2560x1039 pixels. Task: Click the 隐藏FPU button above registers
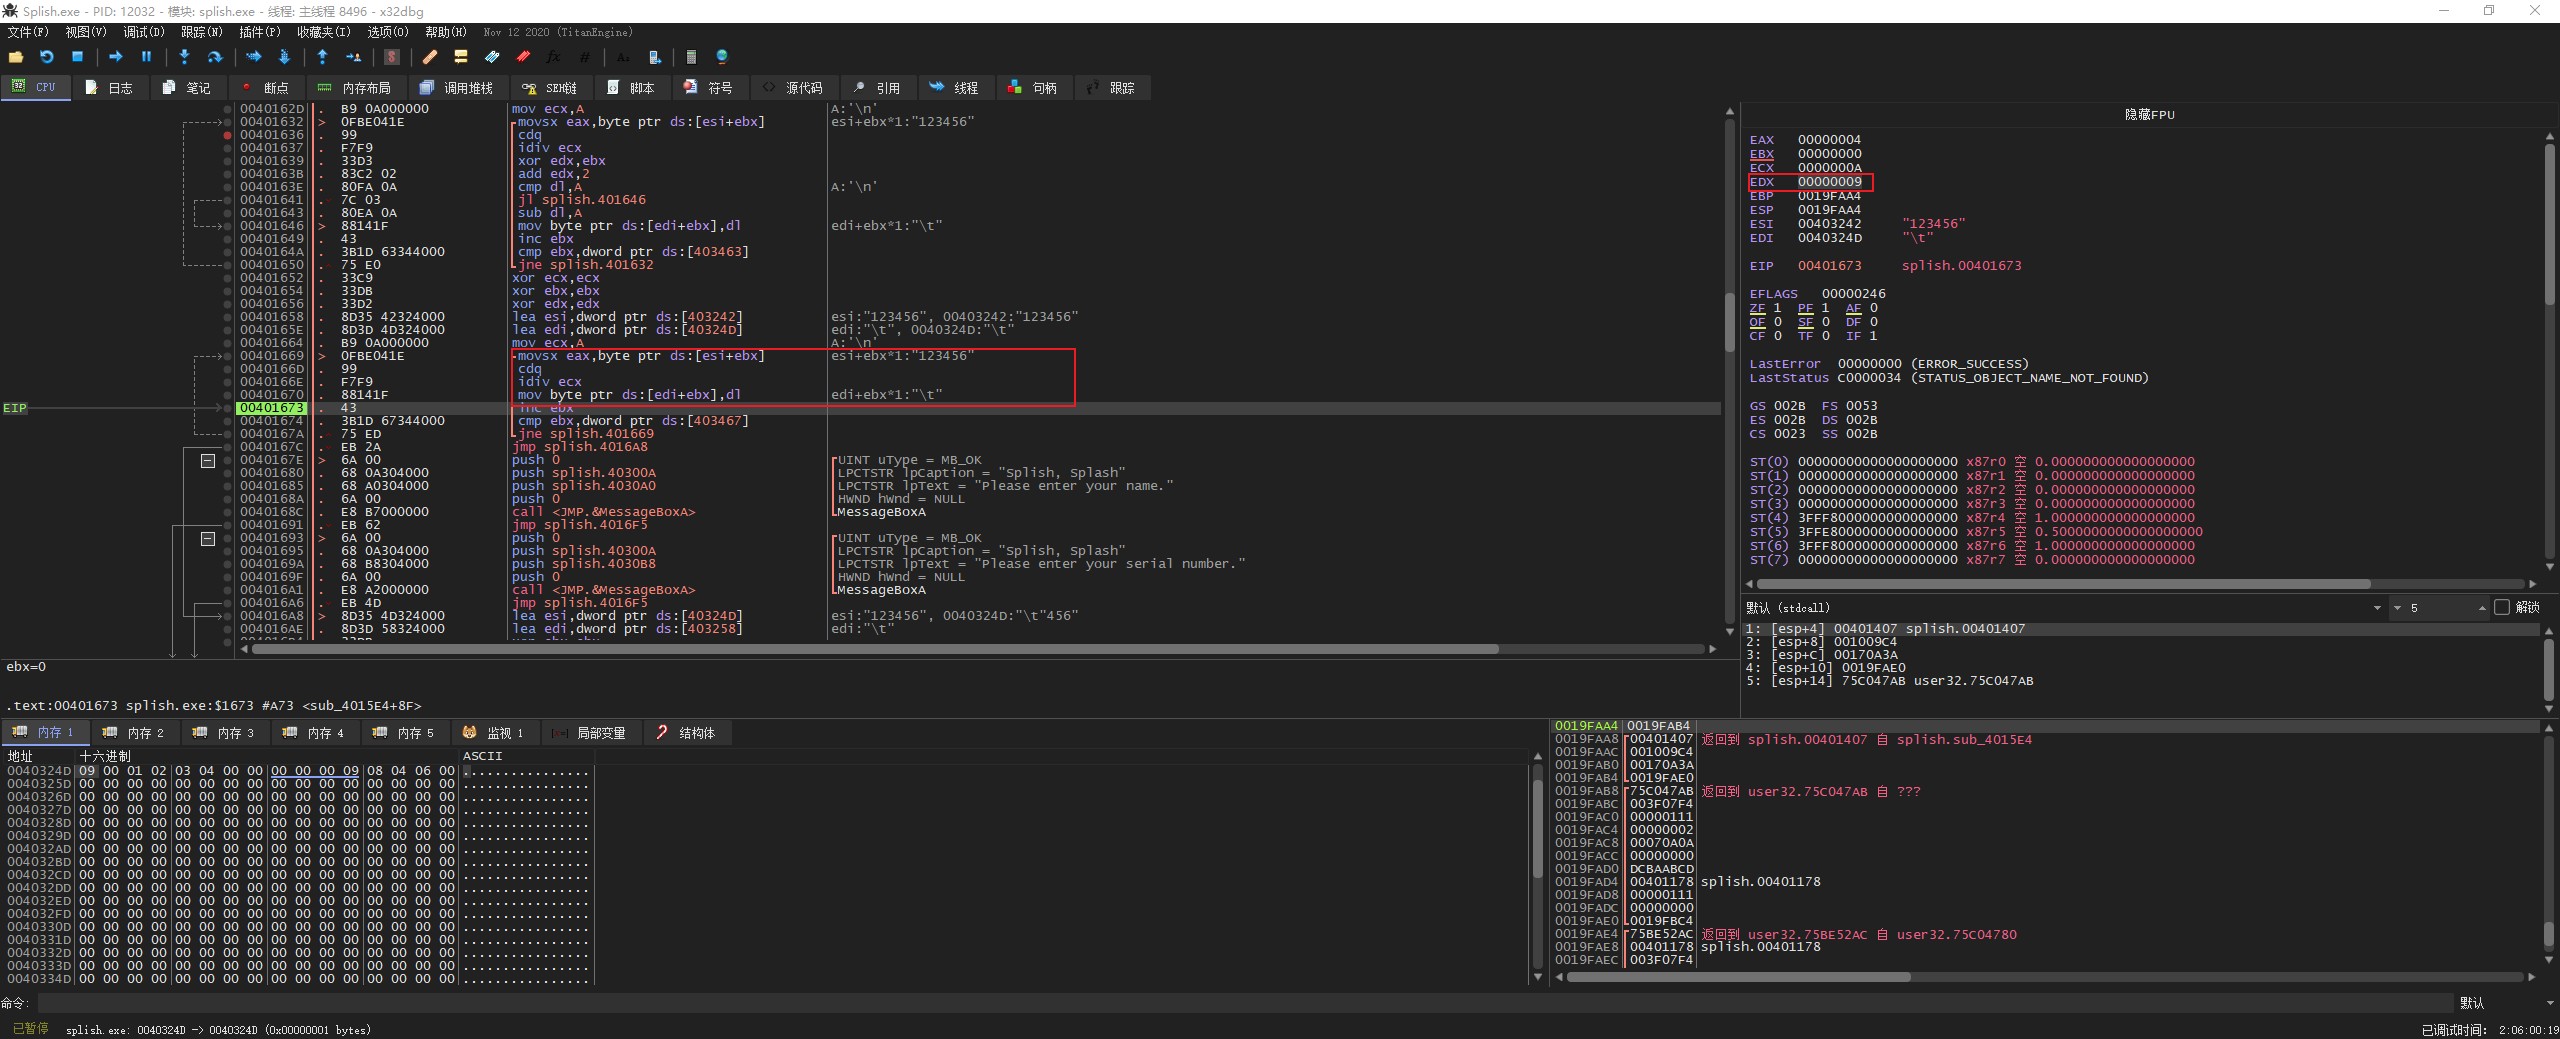pyautogui.click(x=2149, y=115)
